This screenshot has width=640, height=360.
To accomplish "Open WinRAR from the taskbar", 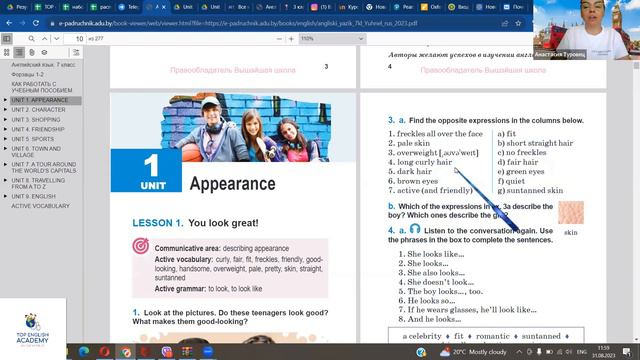I will click(187, 351).
